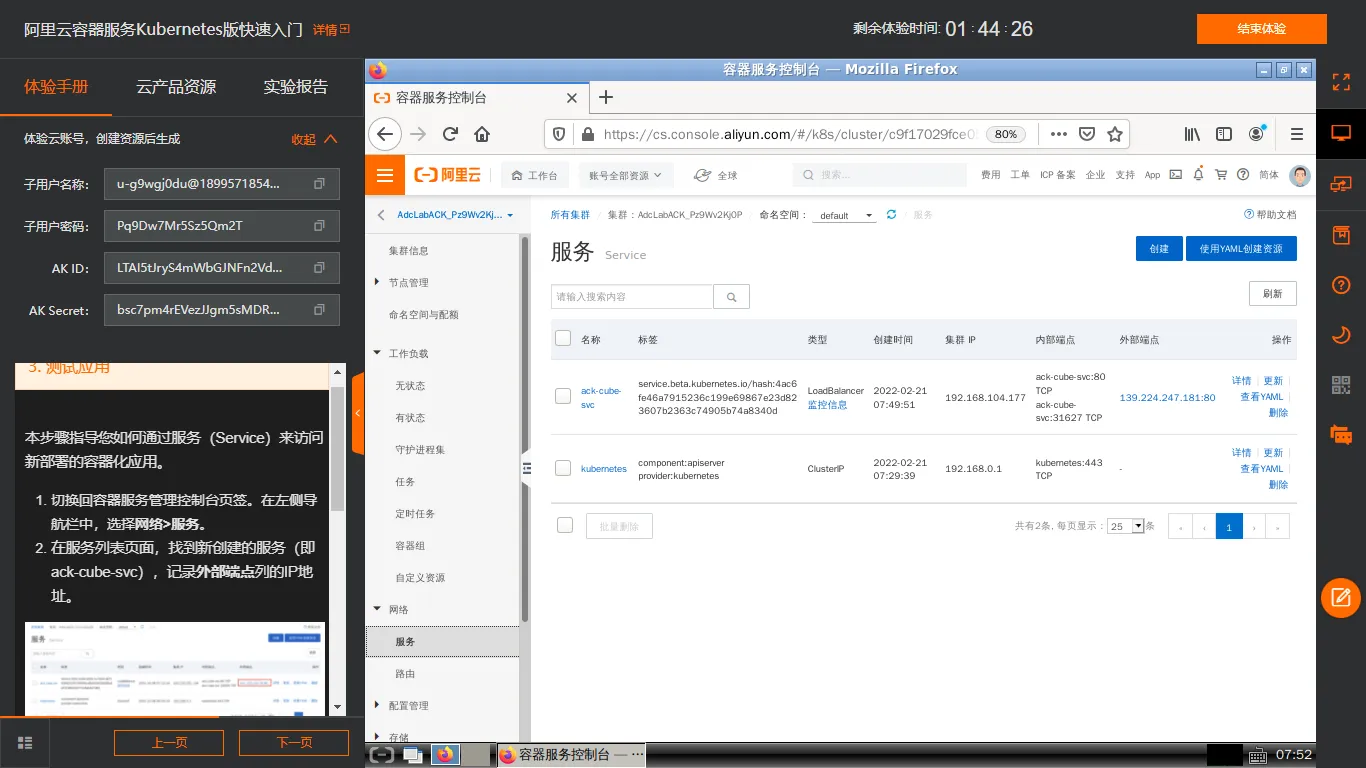Click the 刷新 button
Screen dimensions: 1366x768
pyautogui.click(x=1272, y=294)
